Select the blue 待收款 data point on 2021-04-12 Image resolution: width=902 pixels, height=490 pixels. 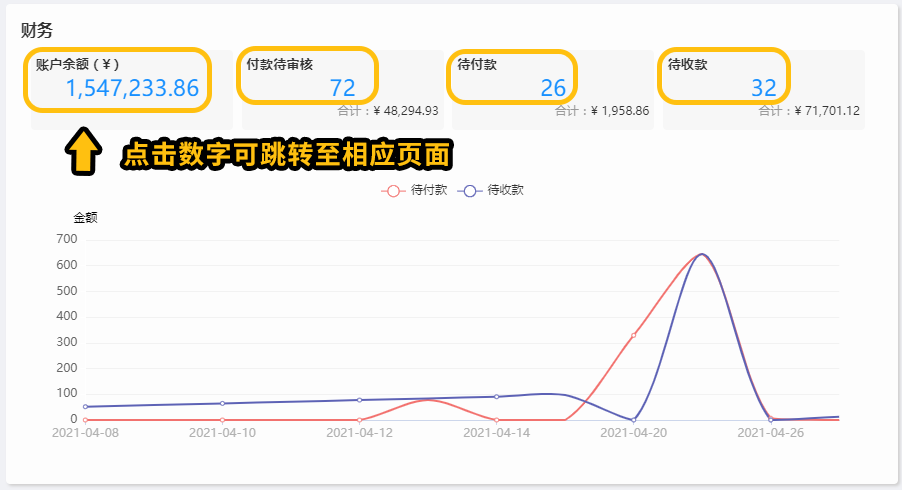pyautogui.click(x=360, y=400)
